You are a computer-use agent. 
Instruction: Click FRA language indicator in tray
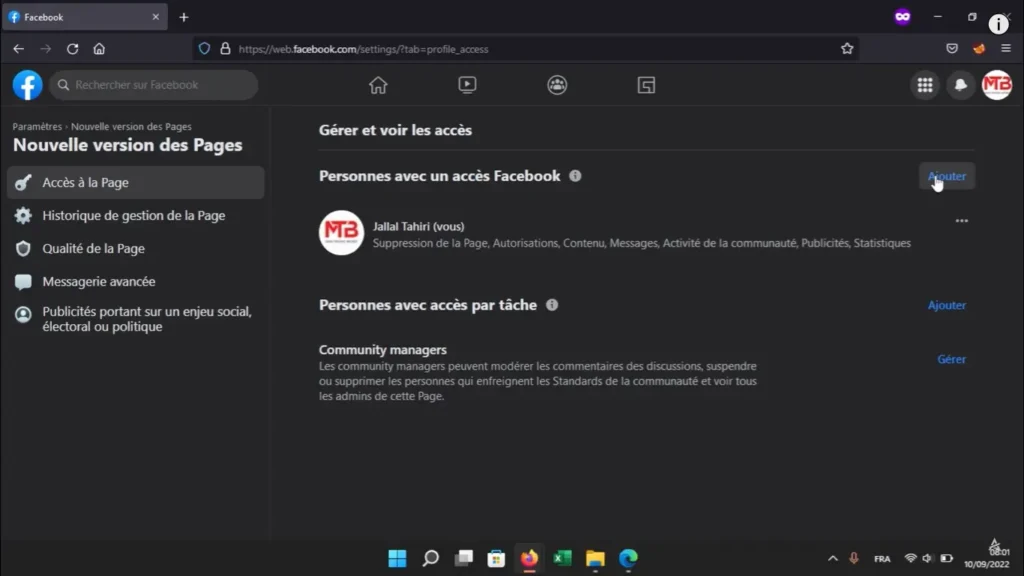coord(882,559)
